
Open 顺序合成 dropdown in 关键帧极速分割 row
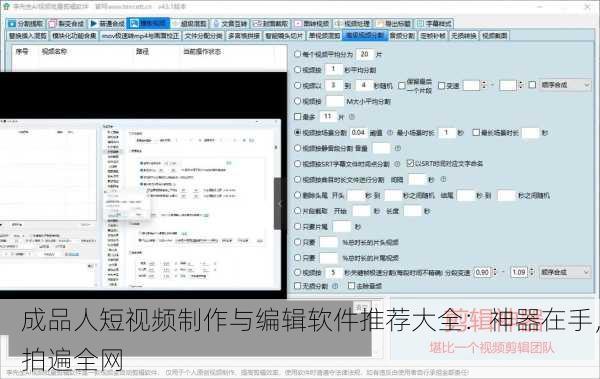pyautogui.click(x=565, y=273)
